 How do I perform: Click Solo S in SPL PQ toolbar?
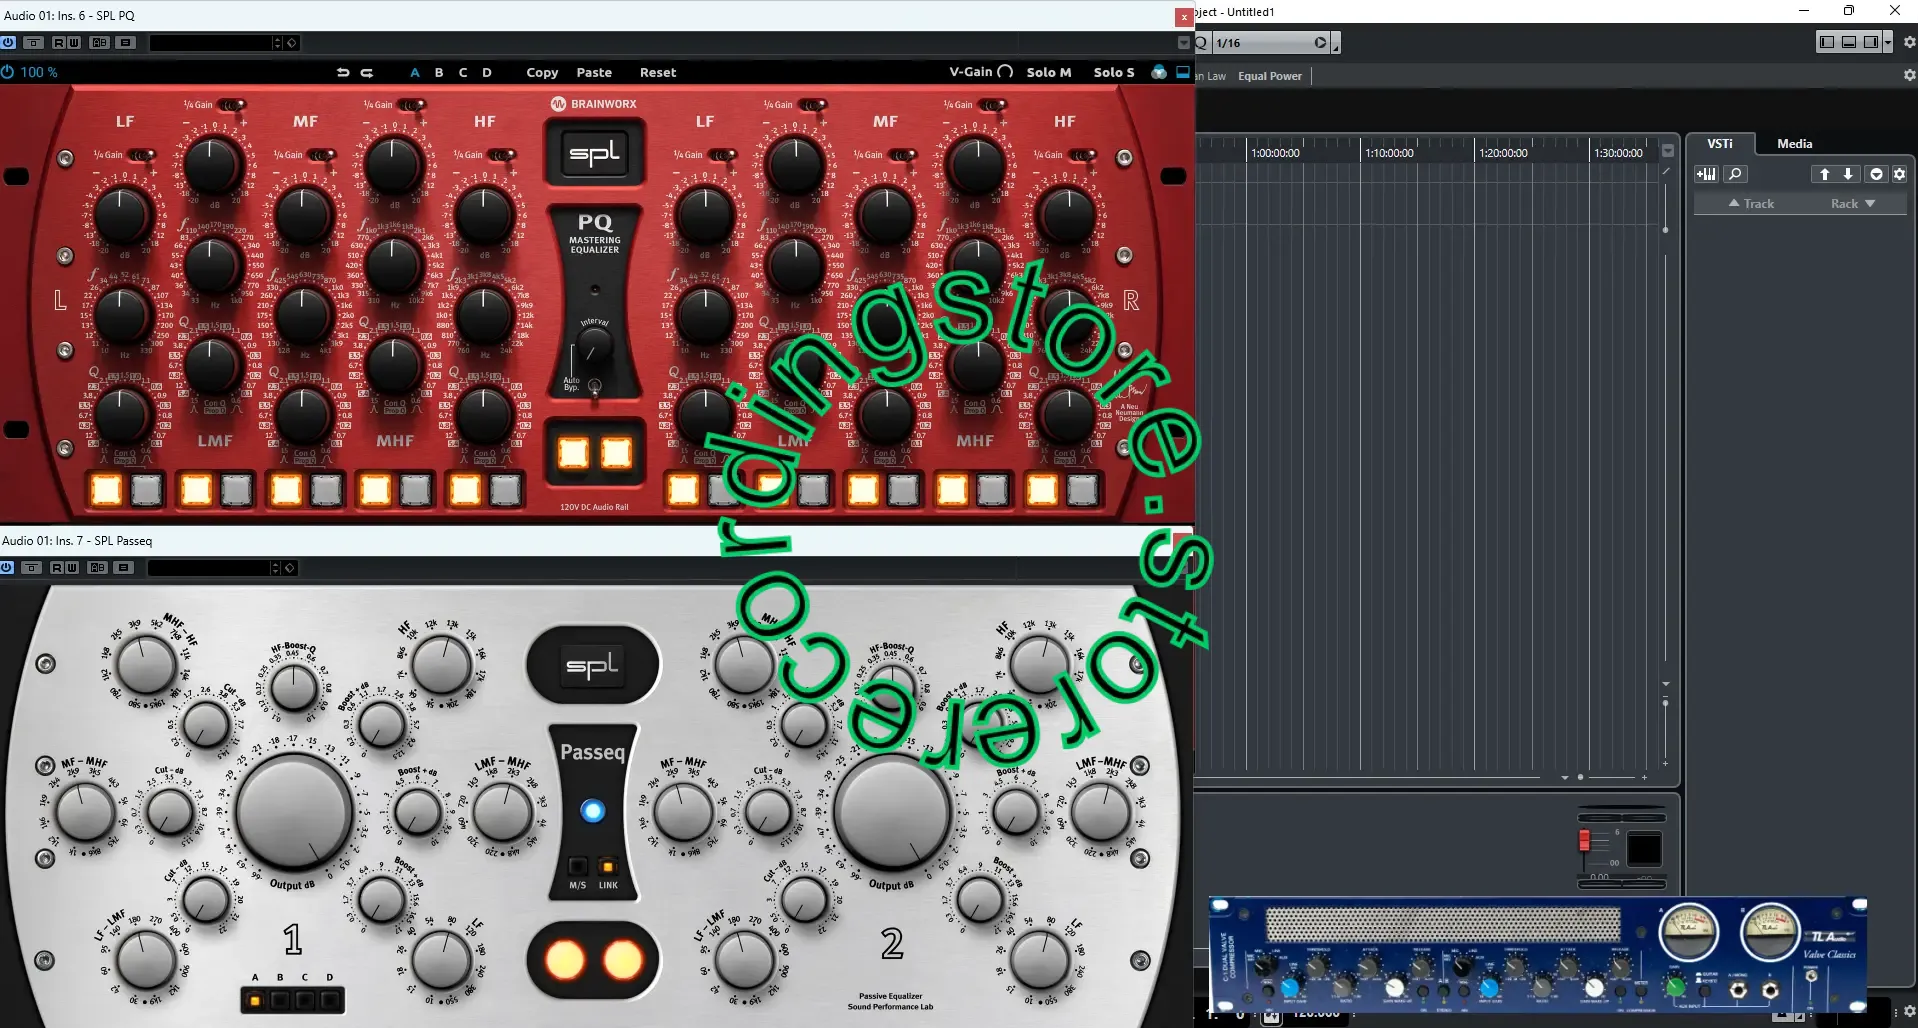(1114, 72)
